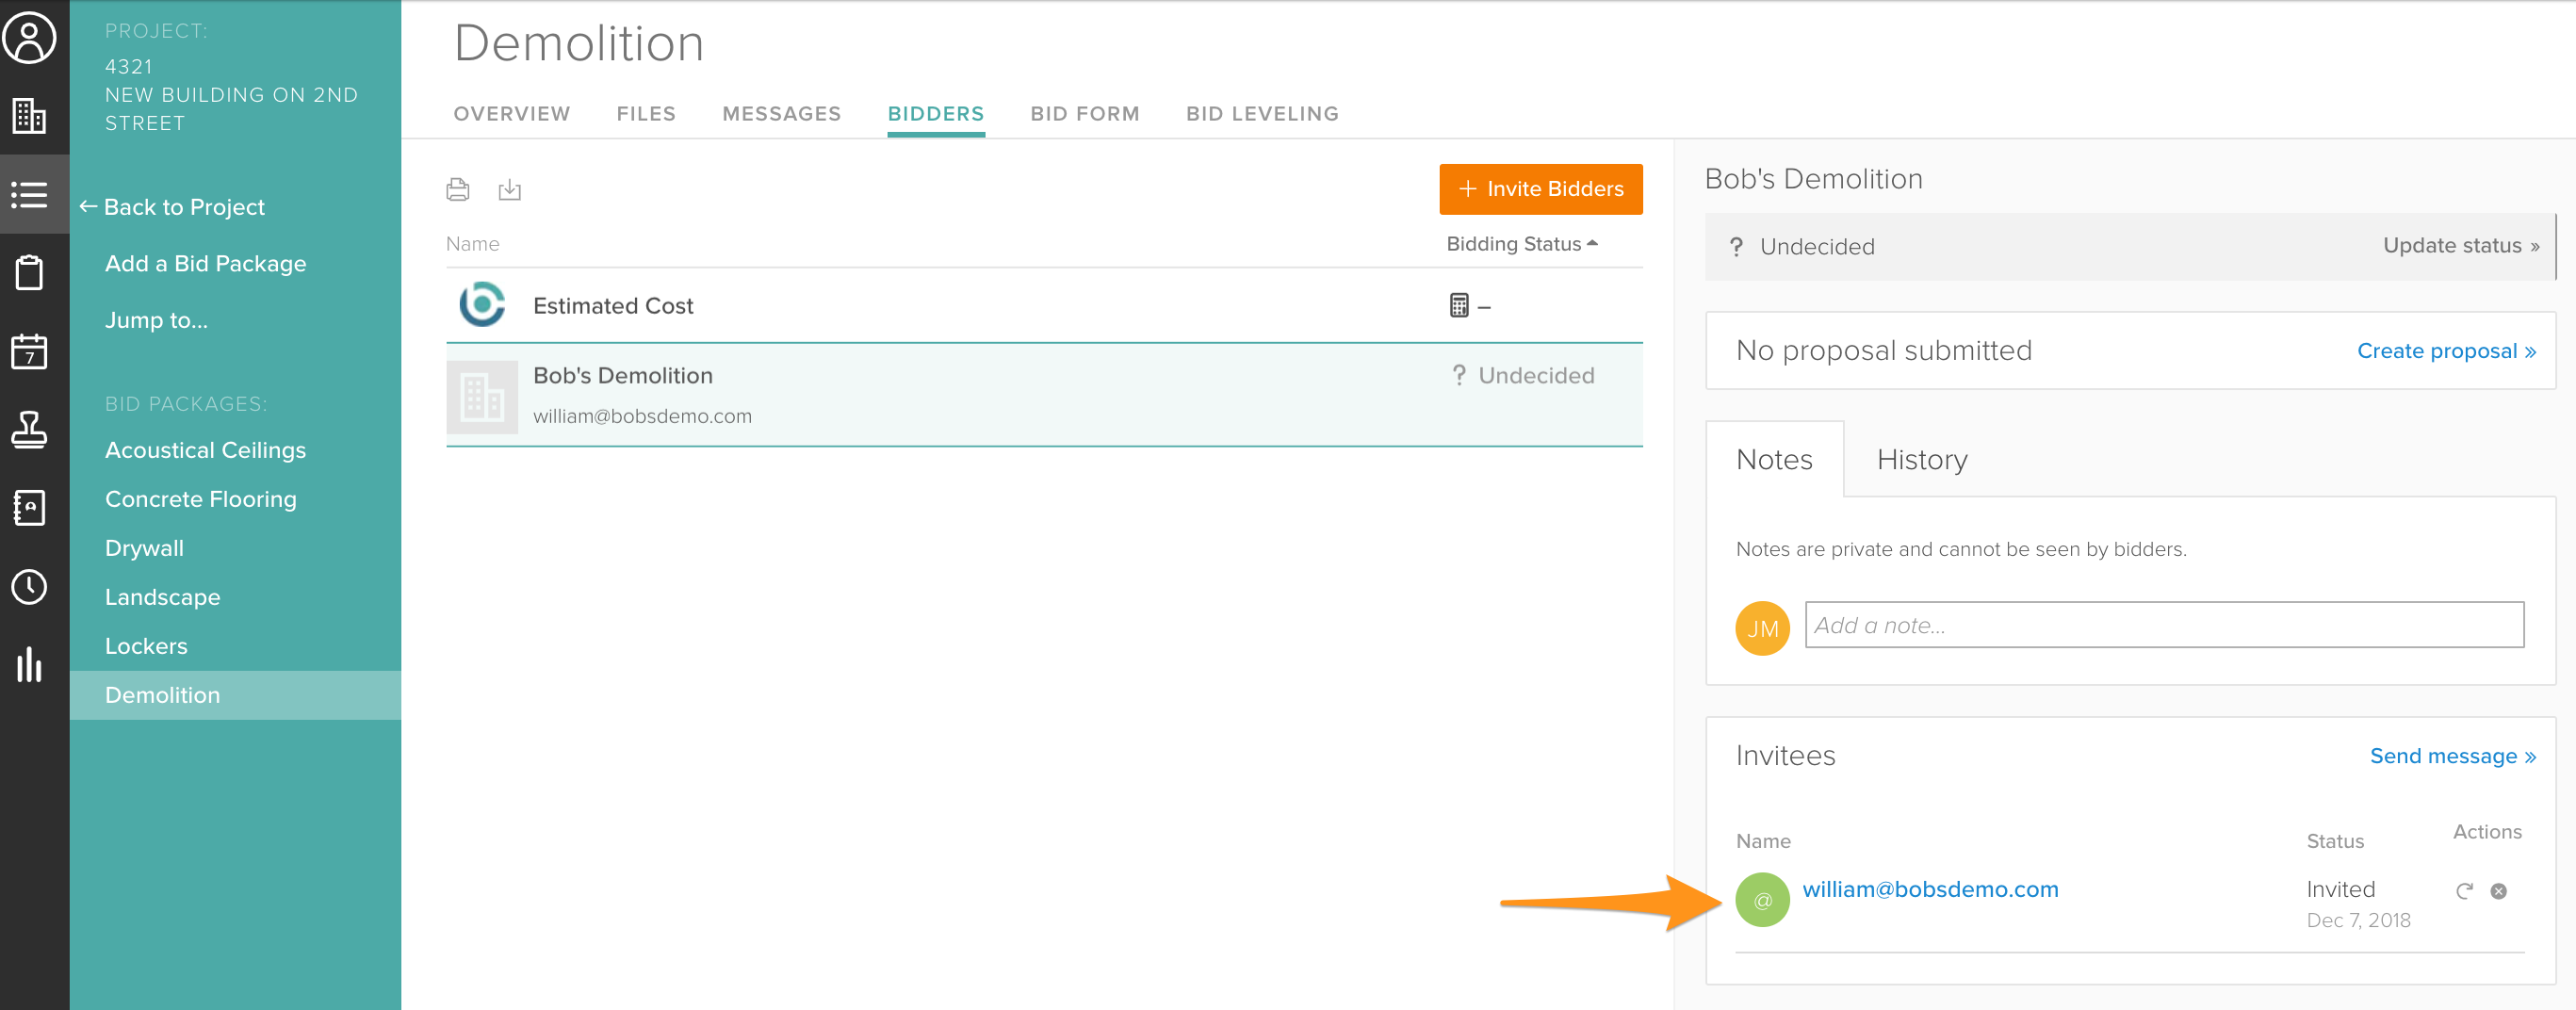Image resolution: width=2576 pixels, height=1010 pixels.
Task: Resend invitation to william@bobsdemo.com
Action: (2464, 891)
